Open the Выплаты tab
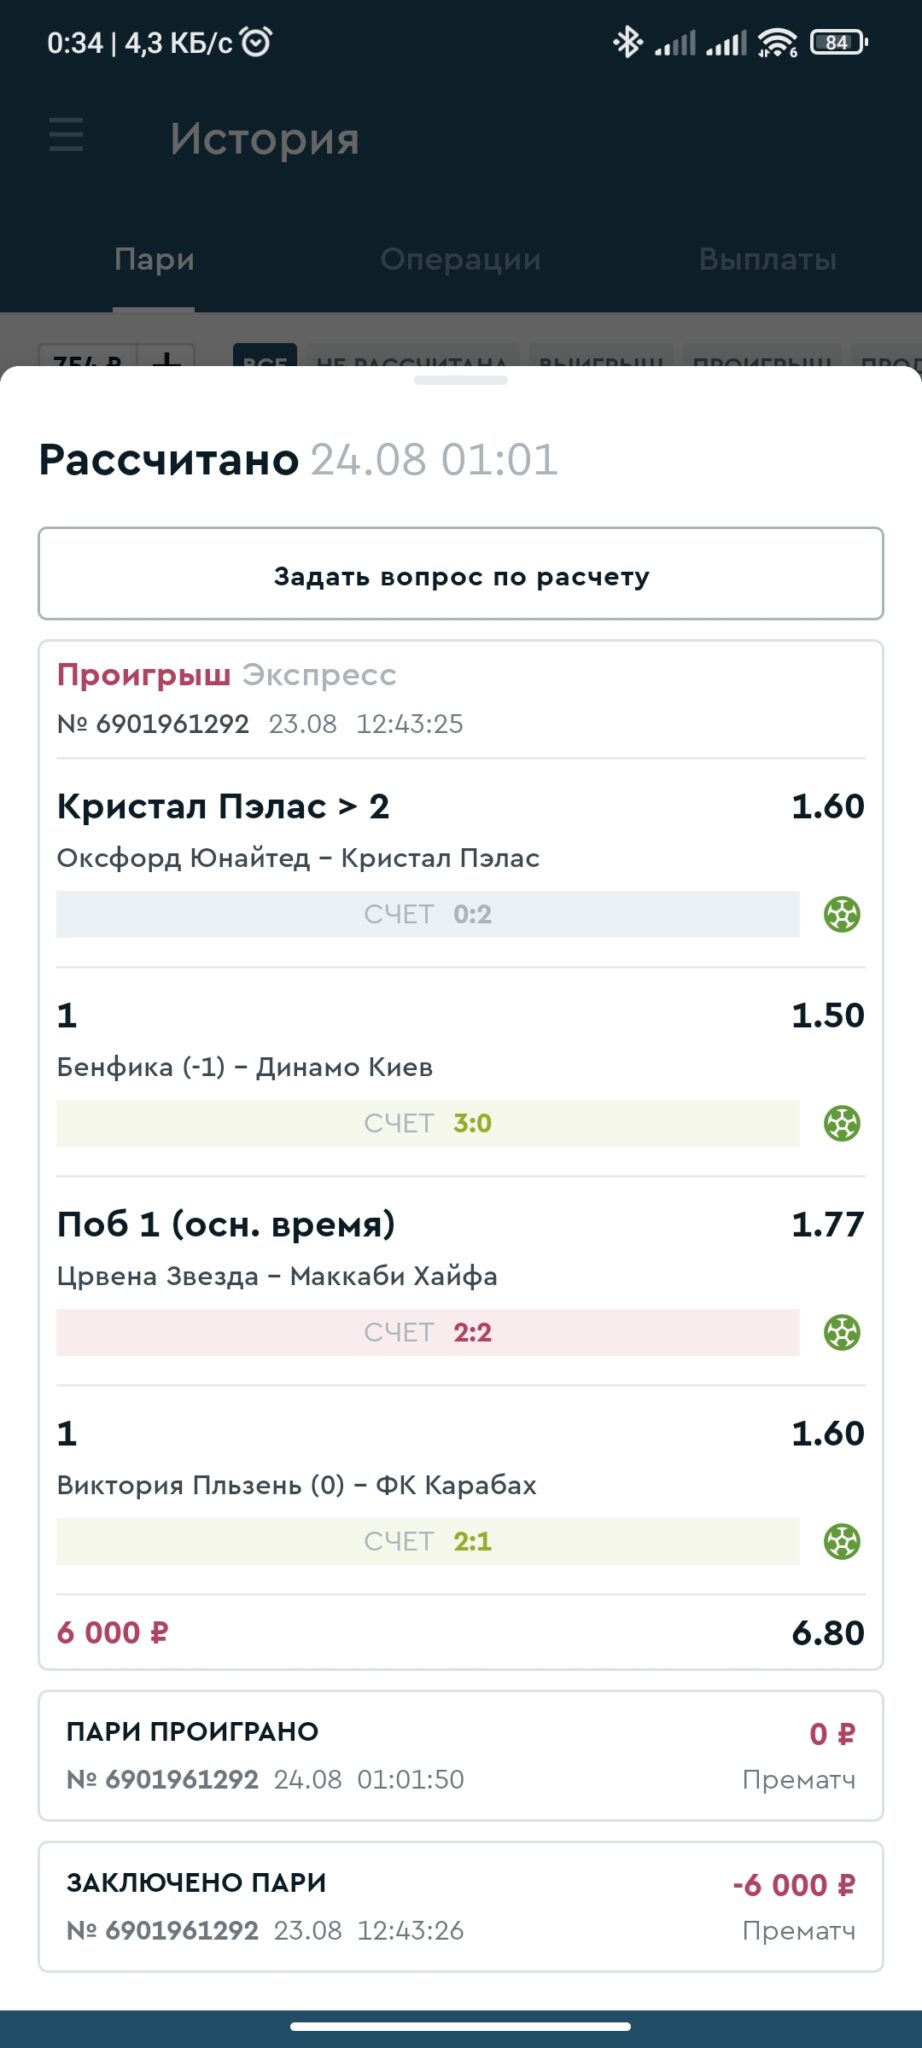 point(767,259)
